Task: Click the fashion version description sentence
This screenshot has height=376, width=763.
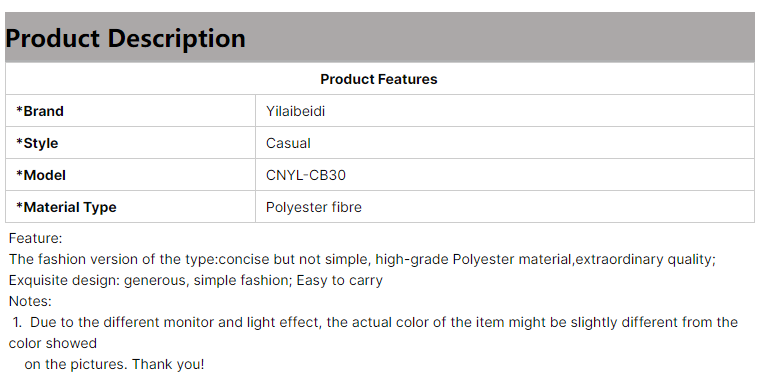Action: tap(362, 259)
